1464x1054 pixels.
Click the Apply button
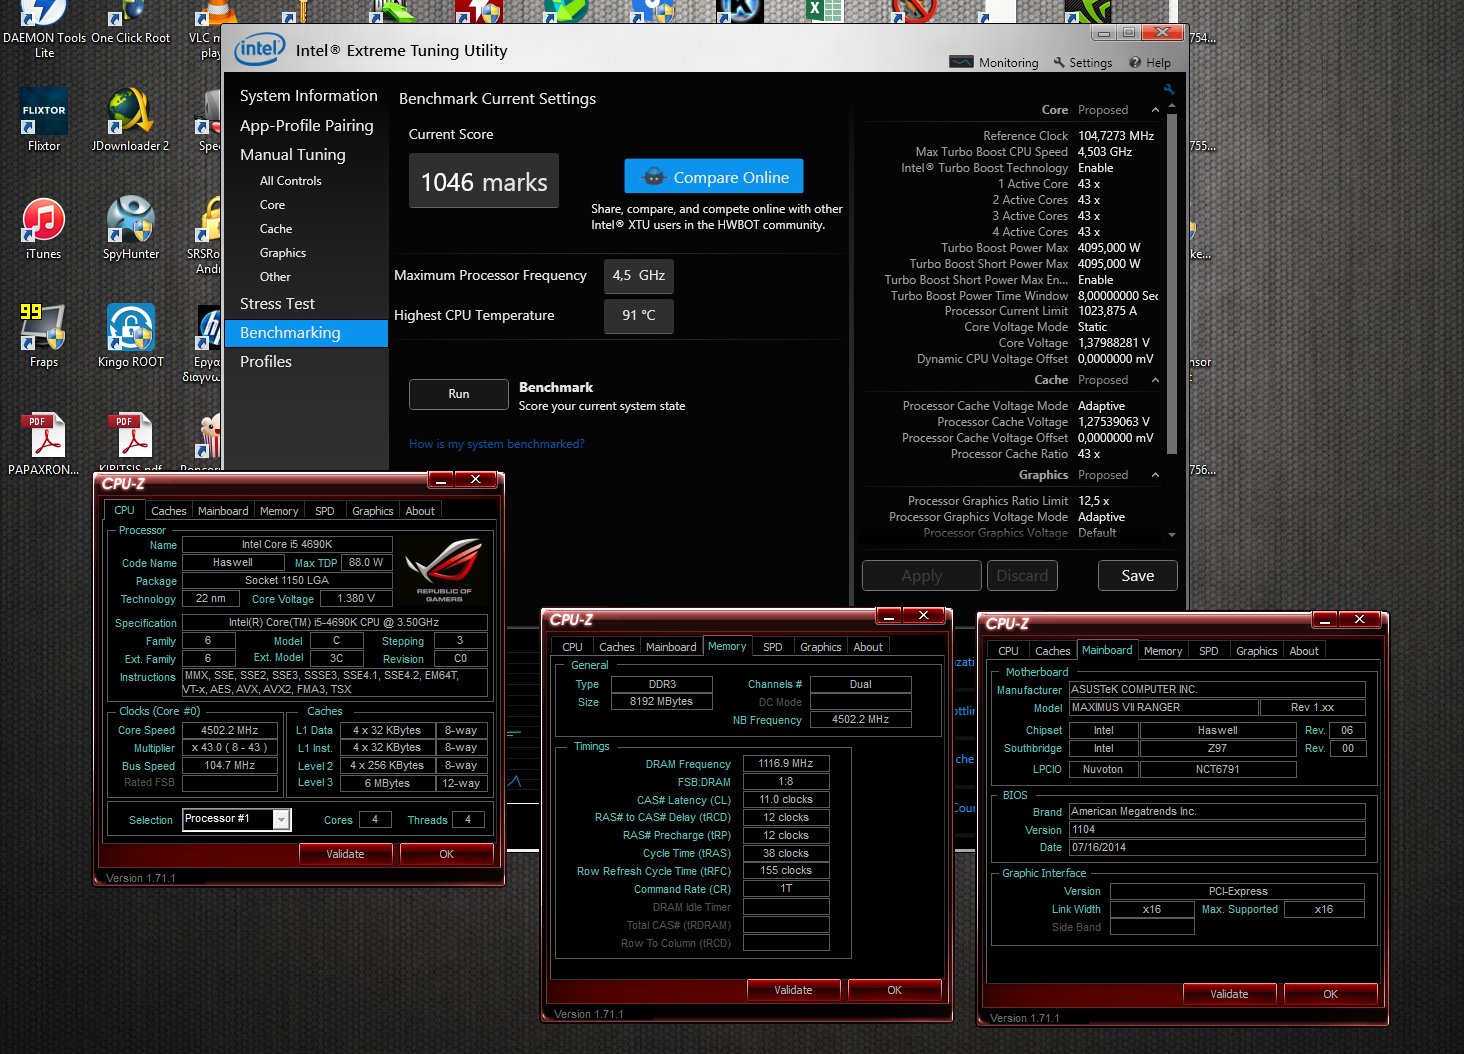pos(922,576)
